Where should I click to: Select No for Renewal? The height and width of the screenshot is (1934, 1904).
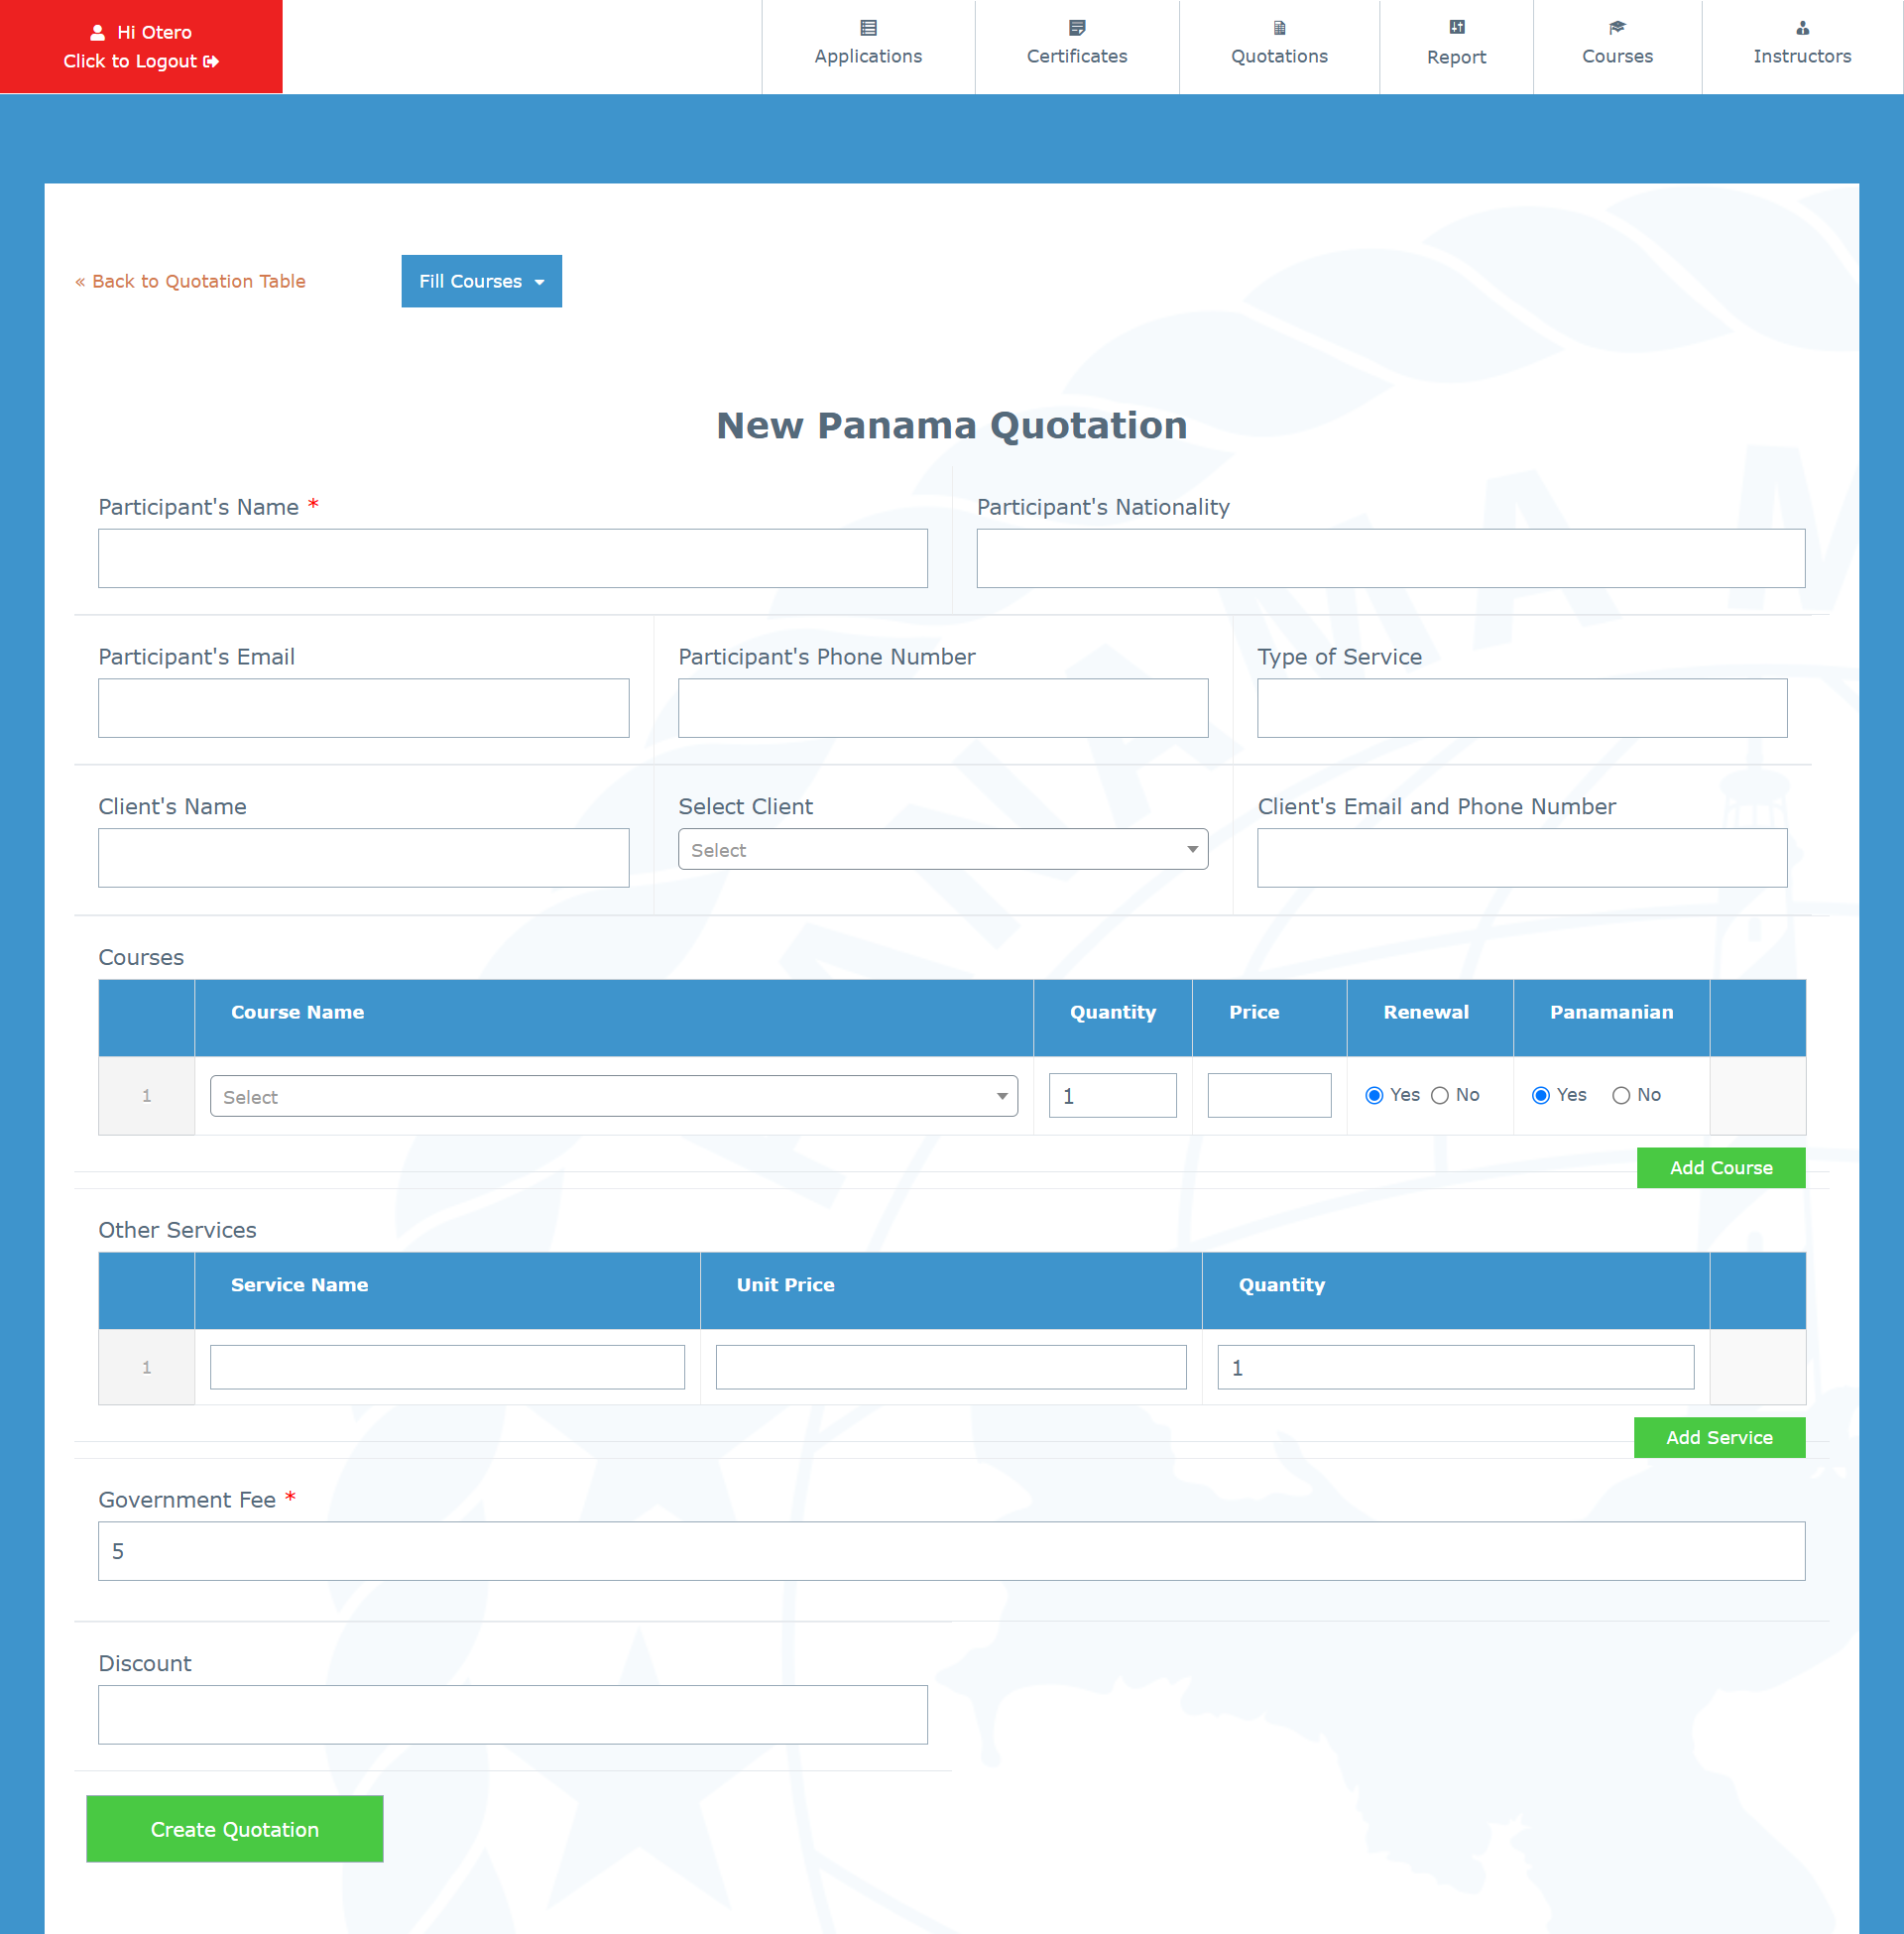click(x=1440, y=1095)
